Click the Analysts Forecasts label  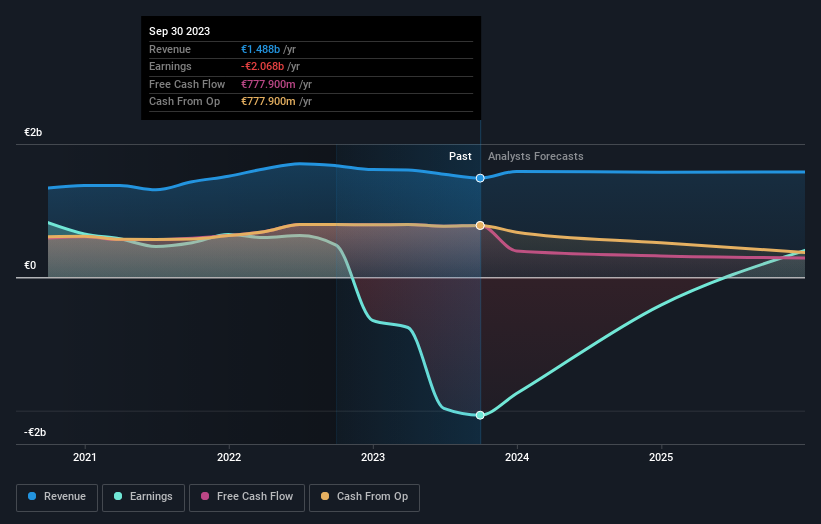pyautogui.click(x=536, y=156)
